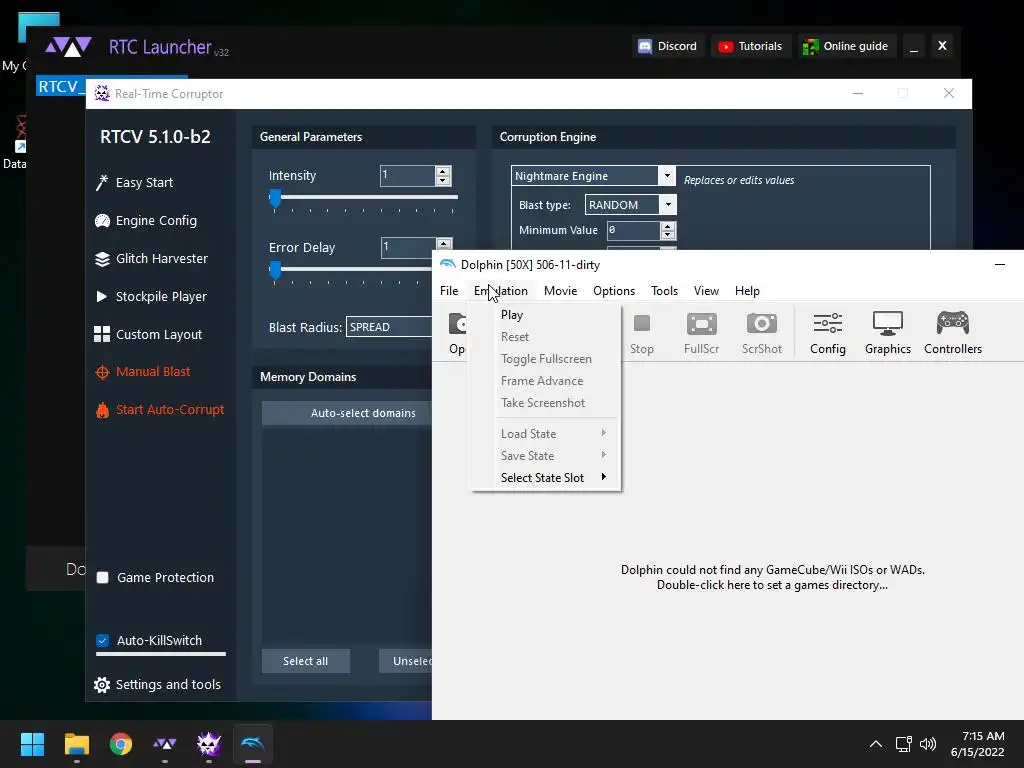This screenshot has height=768, width=1024.
Task: Open Easy Start in RTCV sidebar
Action: click(x=135, y=182)
